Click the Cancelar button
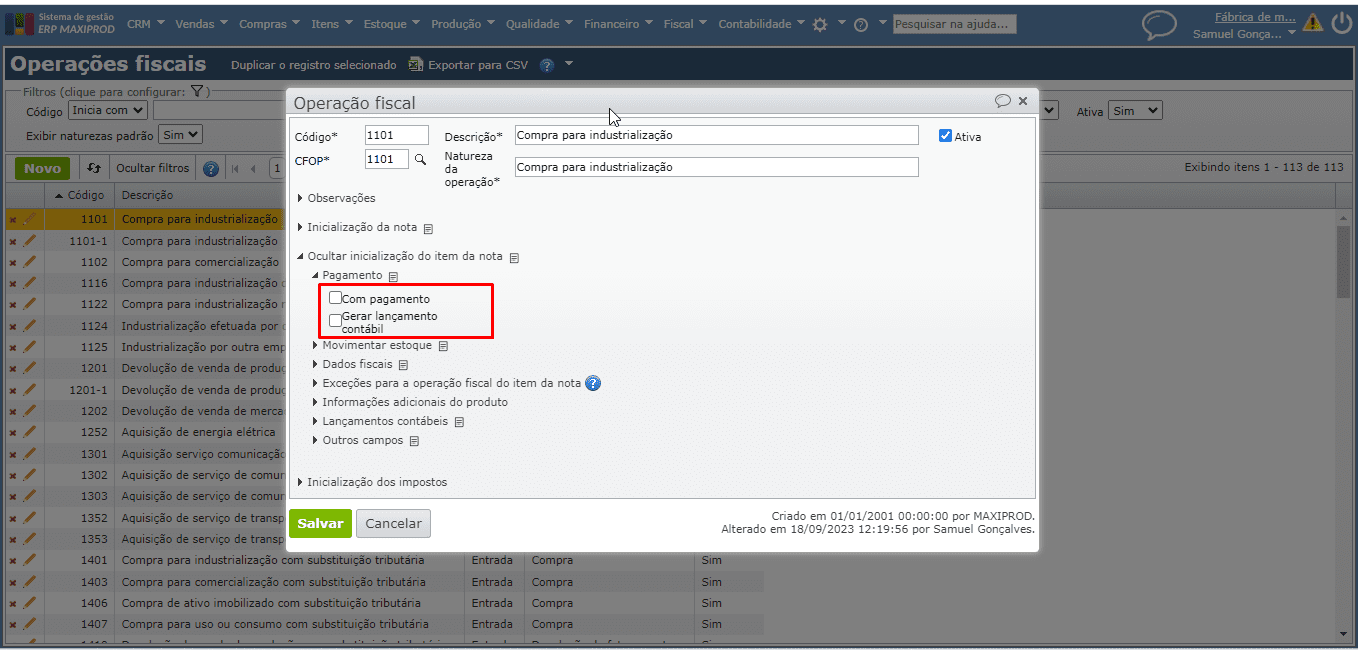1358x650 pixels. [393, 523]
